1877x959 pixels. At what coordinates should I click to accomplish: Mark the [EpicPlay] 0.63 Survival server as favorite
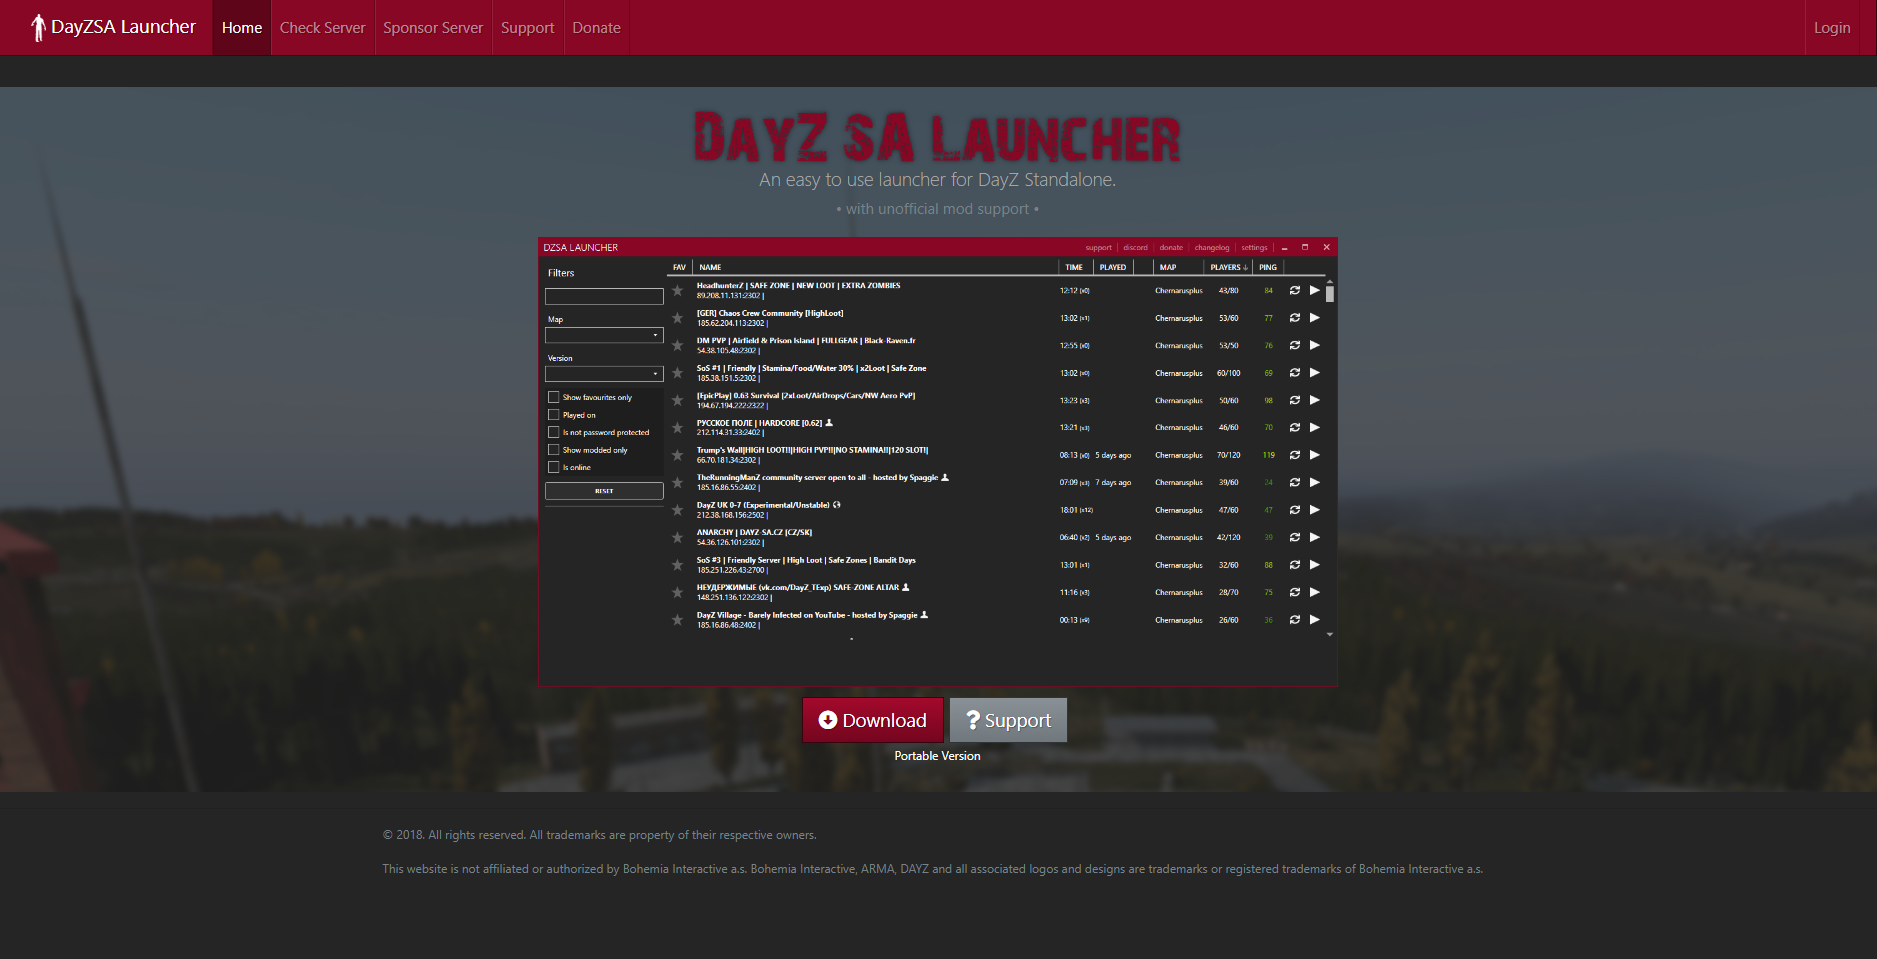[x=677, y=401]
